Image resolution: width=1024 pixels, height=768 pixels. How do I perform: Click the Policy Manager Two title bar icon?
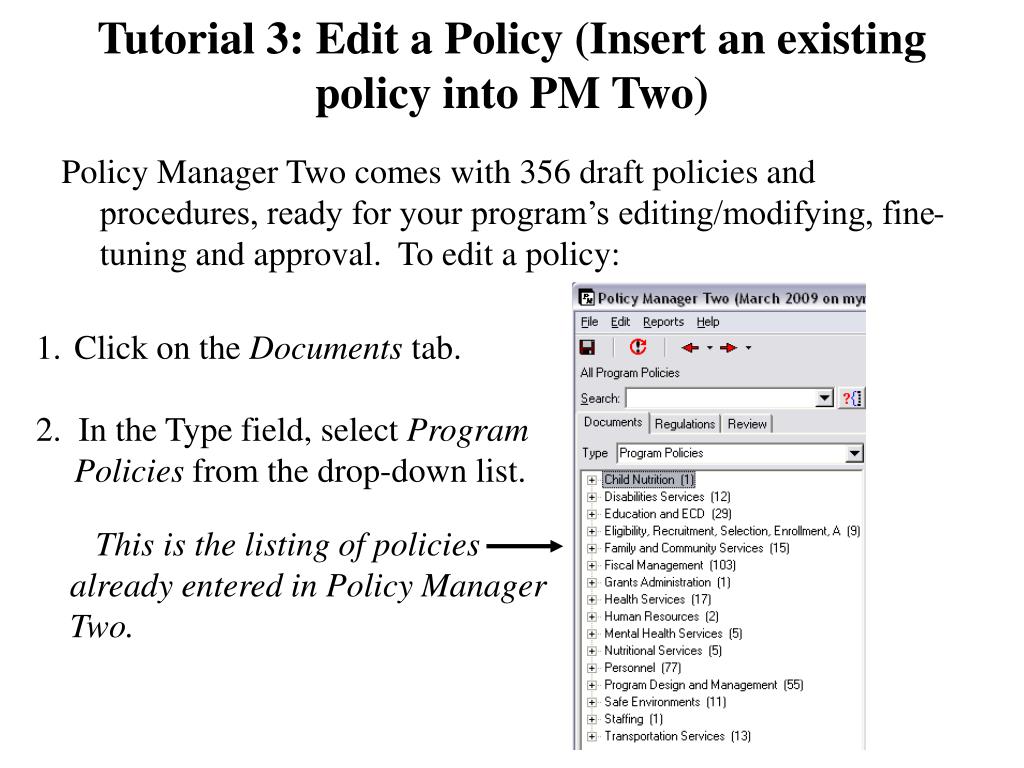point(587,298)
